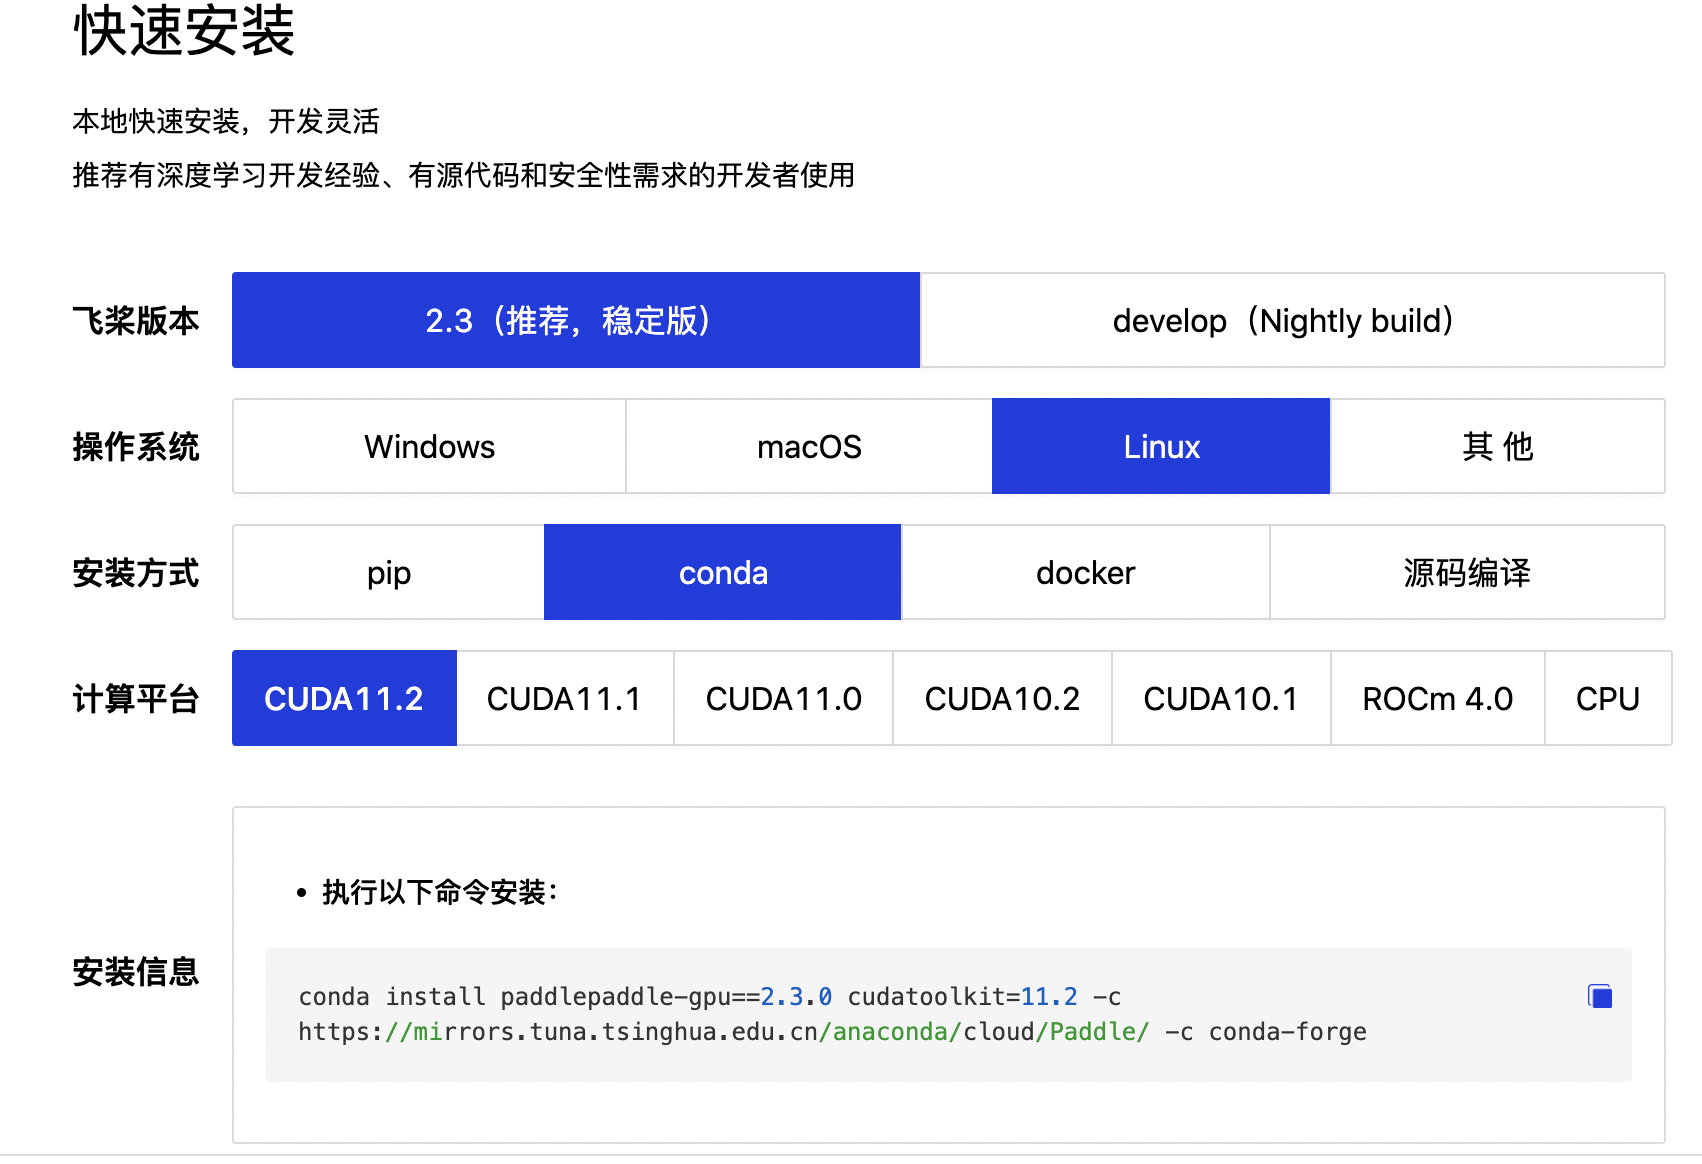Choose Linux operating system
This screenshot has height=1164, width=1702.
(x=1160, y=446)
